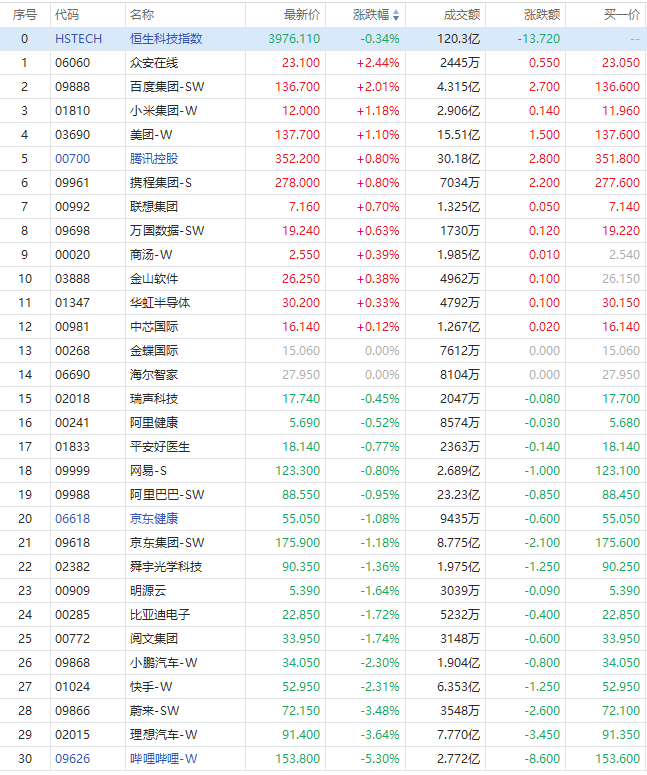647x775 pixels.
Task: Select 华虹半导体 row name
Action: tap(160, 302)
